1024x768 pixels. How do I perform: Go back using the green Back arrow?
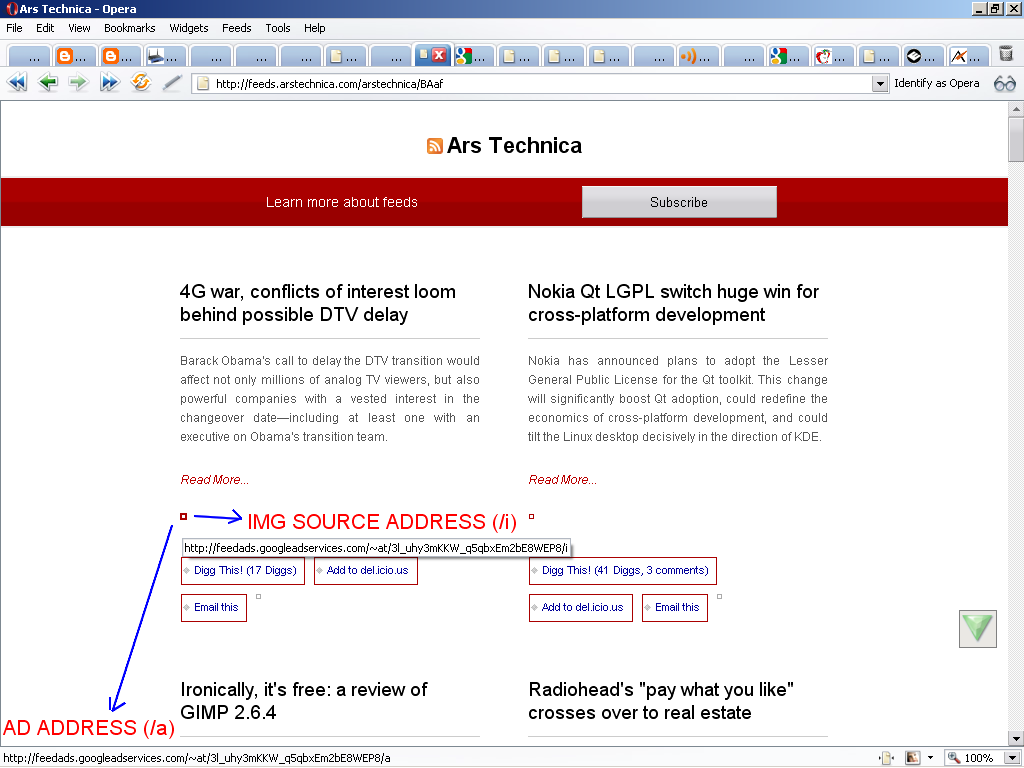point(47,84)
